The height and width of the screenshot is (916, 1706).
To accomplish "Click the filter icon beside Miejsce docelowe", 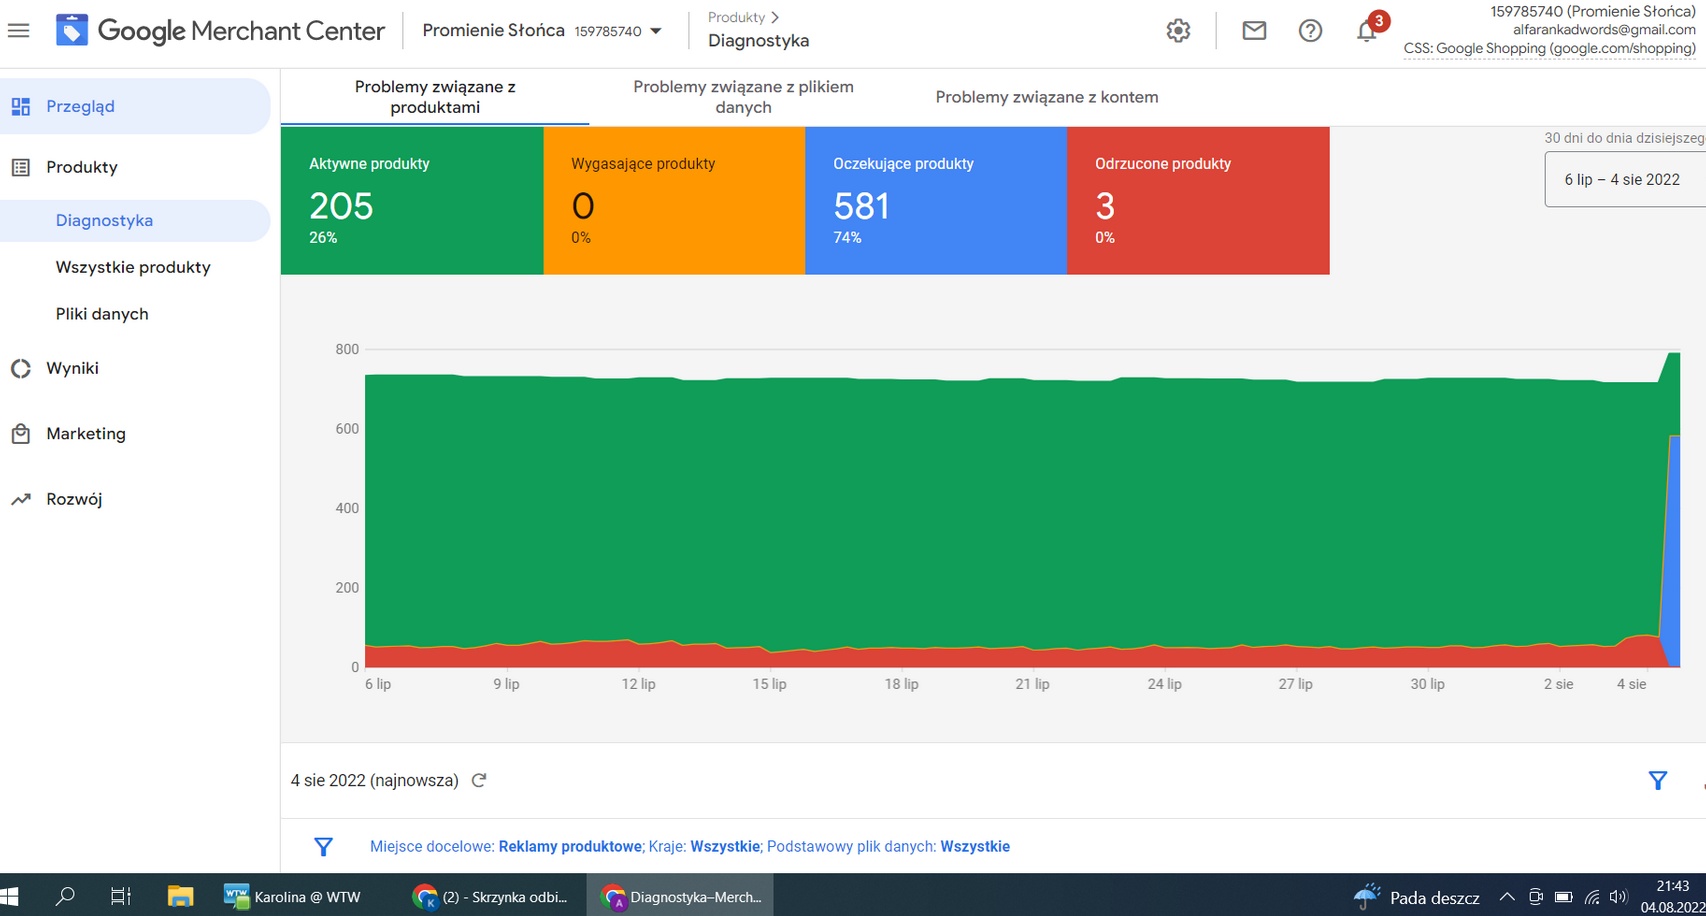I will [323, 847].
